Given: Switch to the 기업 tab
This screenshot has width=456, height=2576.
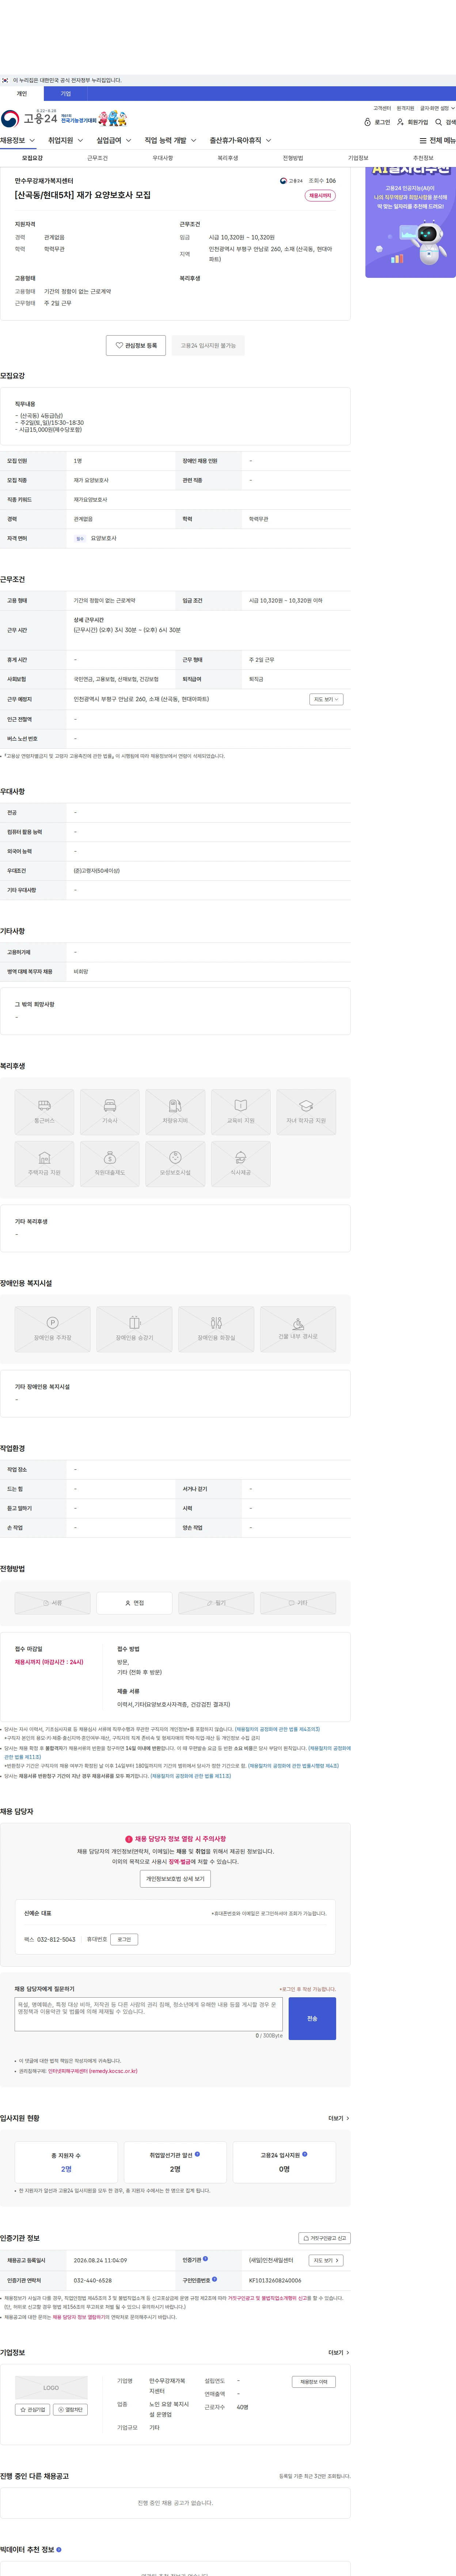Looking at the screenshot, I should point(66,94).
